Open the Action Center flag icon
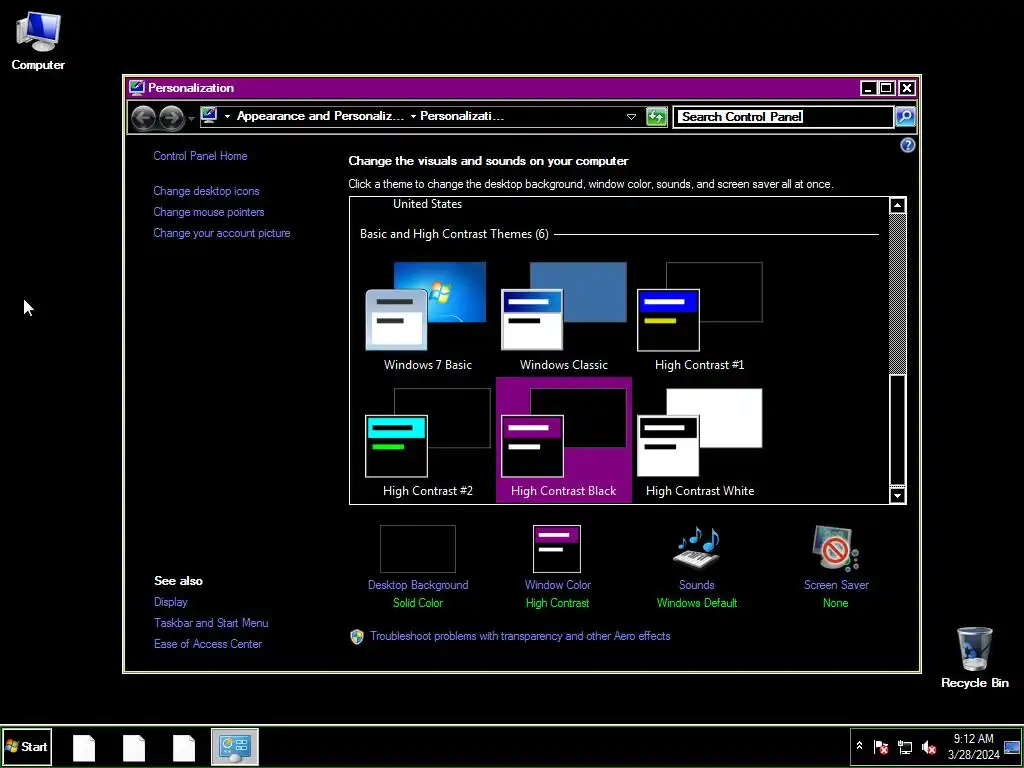This screenshot has height=768, width=1024. 881,746
